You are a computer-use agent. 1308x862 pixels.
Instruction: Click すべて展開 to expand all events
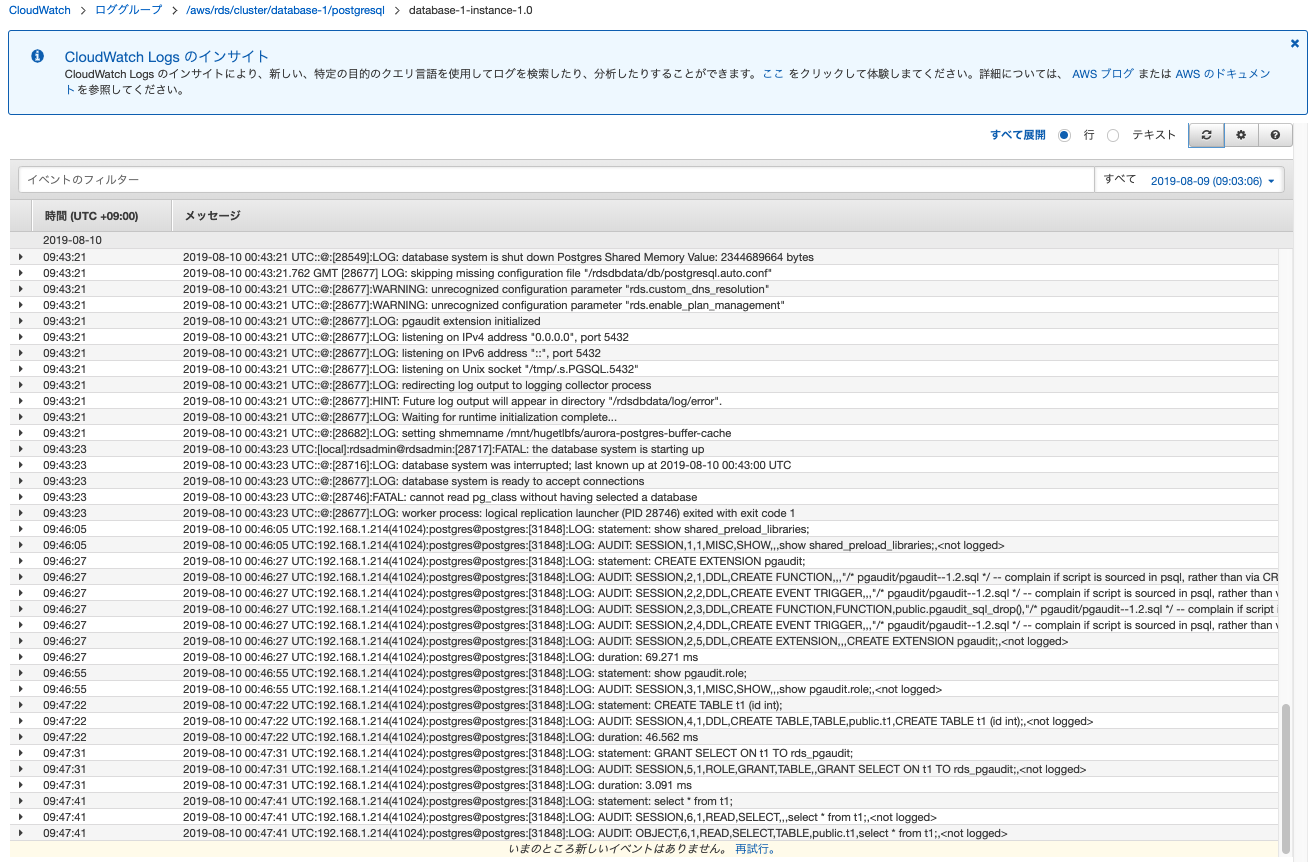(1018, 135)
